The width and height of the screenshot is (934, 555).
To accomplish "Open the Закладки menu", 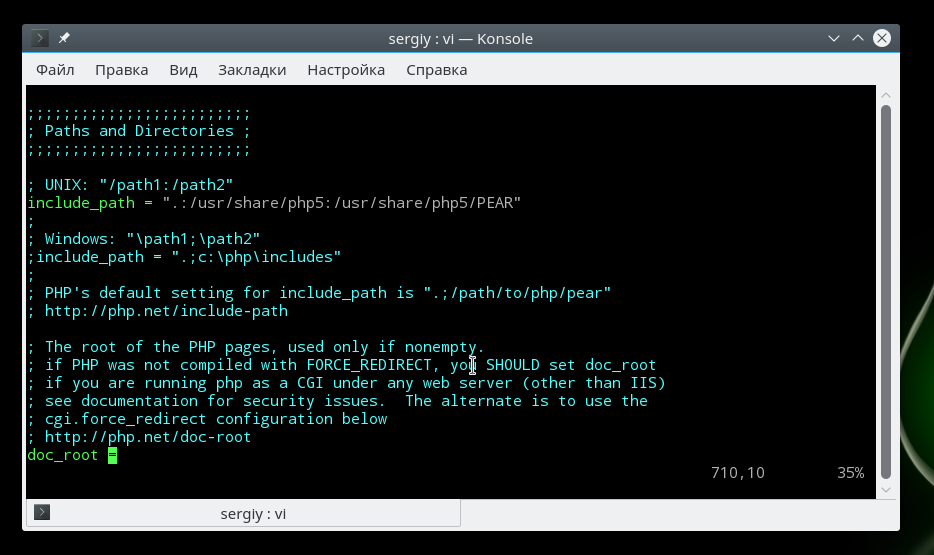I will 252,70.
